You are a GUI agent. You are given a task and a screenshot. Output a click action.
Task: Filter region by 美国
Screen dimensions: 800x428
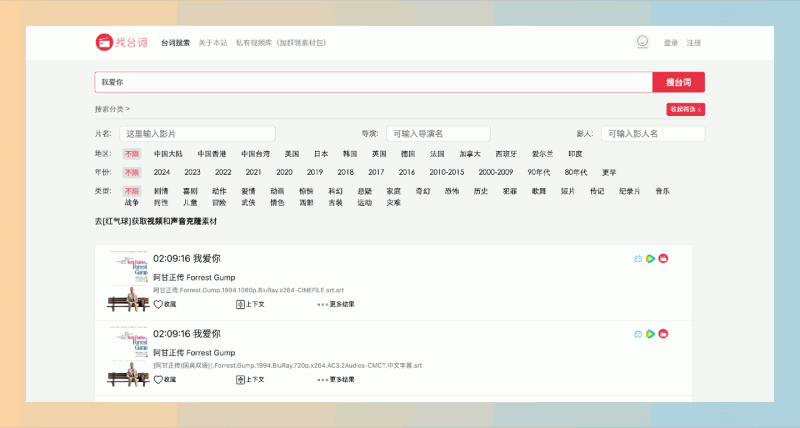pos(292,154)
